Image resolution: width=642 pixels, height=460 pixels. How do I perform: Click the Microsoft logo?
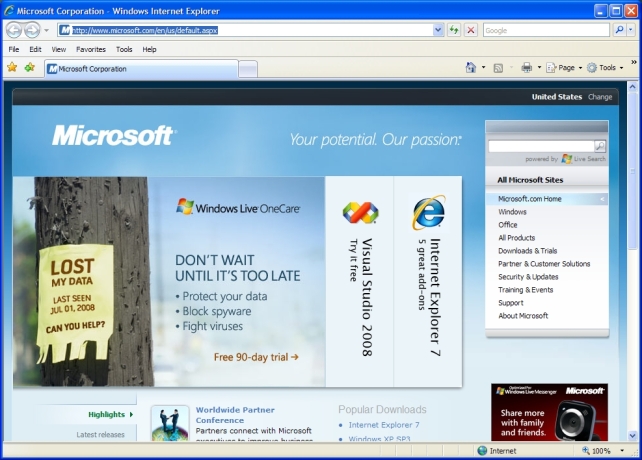pyautogui.click(x=114, y=136)
